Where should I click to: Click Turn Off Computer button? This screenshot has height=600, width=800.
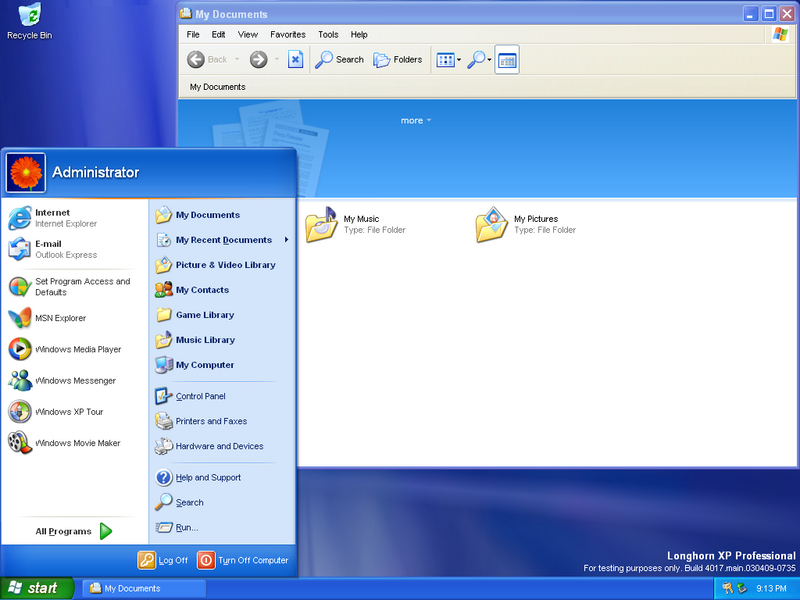click(243, 560)
